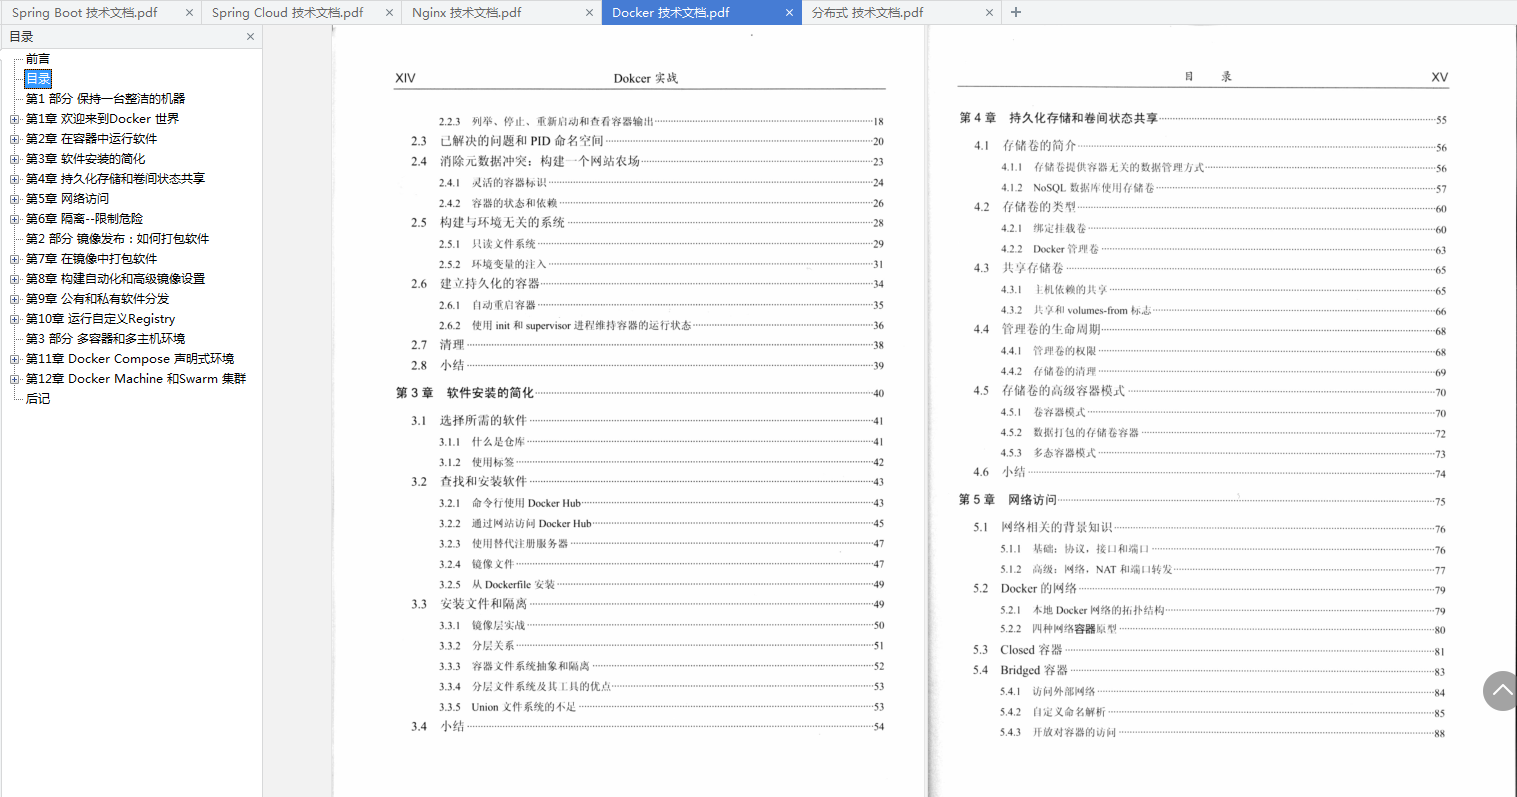Image resolution: width=1517 pixels, height=797 pixels.
Task: Switch to Spring Cloud 技术文档.pdf tab
Action: click(x=288, y=13)
